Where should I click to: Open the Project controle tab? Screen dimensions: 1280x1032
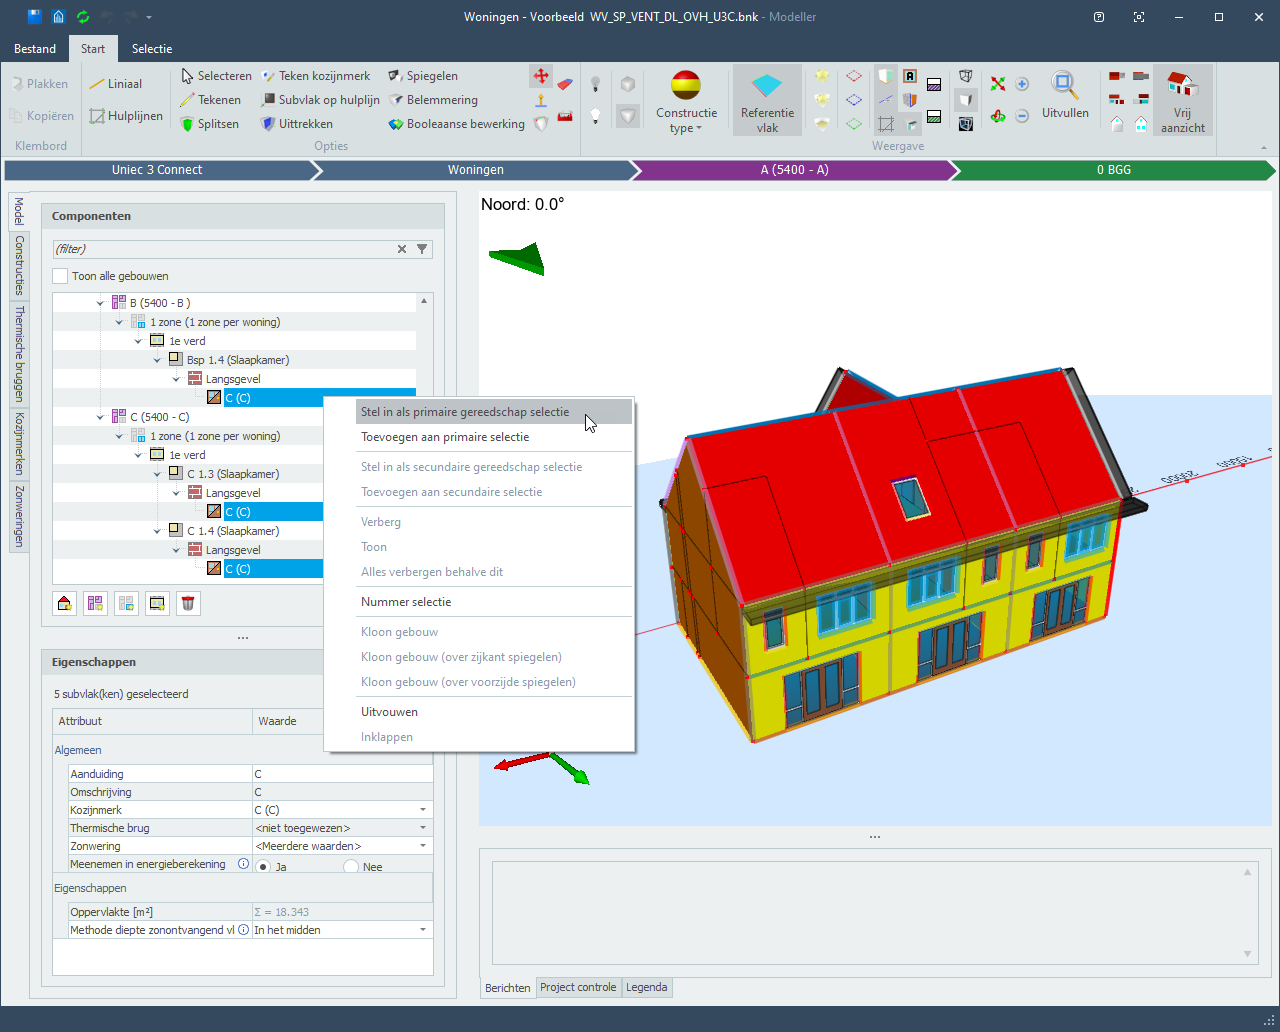click(578, 987)
